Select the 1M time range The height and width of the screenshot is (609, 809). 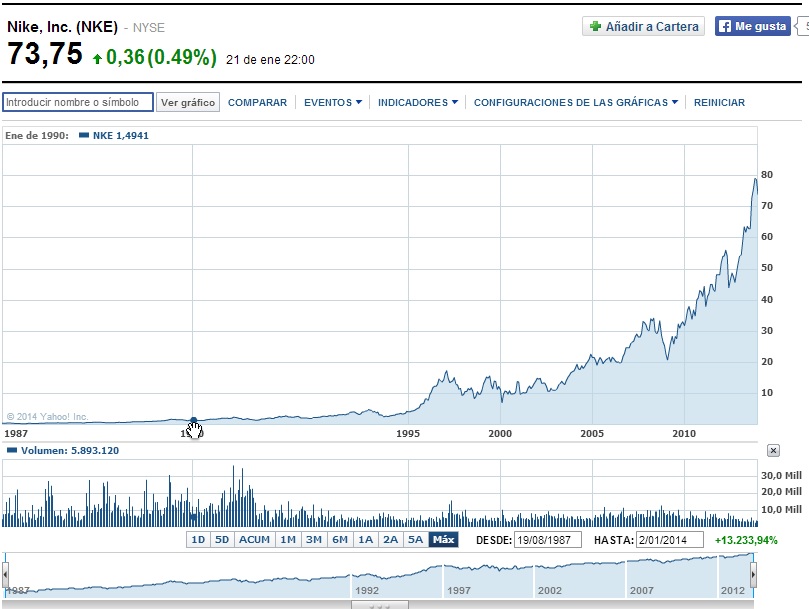coord(288,540)
